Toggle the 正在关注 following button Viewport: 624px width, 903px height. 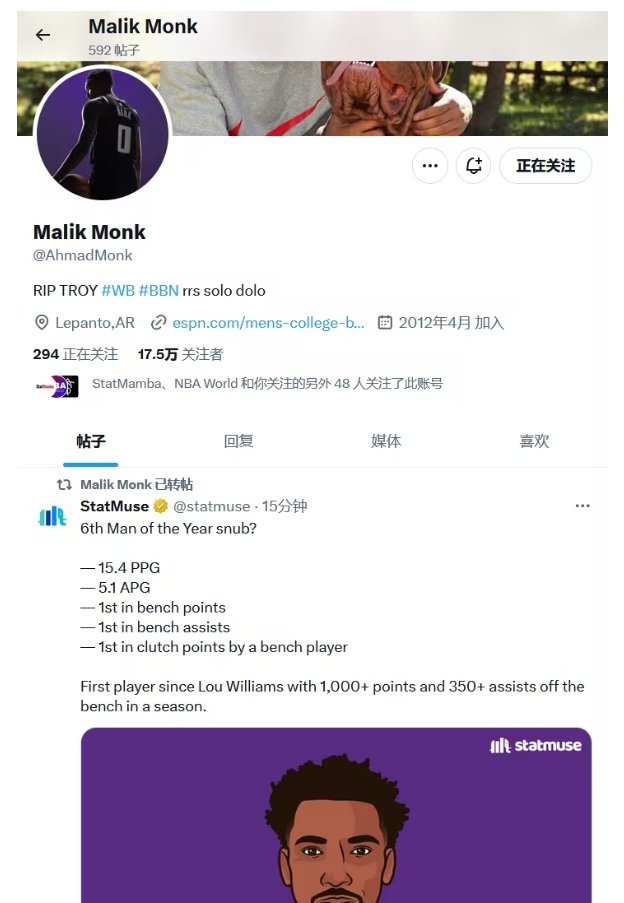click(x=545, y=166)
